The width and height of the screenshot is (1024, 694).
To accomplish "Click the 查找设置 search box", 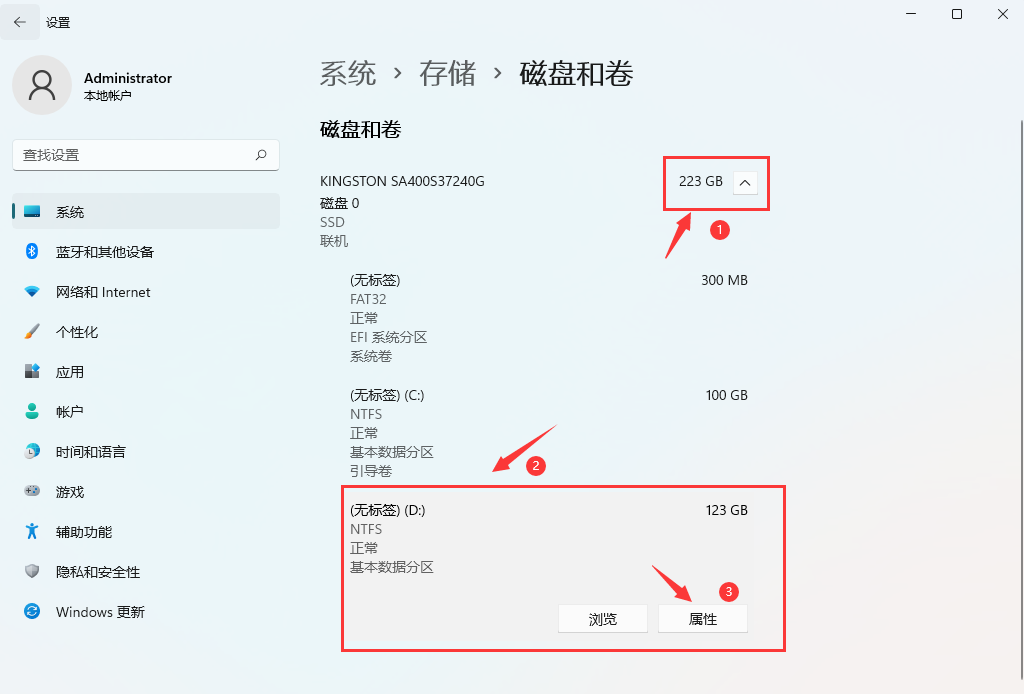I will [x=145, y=155].
